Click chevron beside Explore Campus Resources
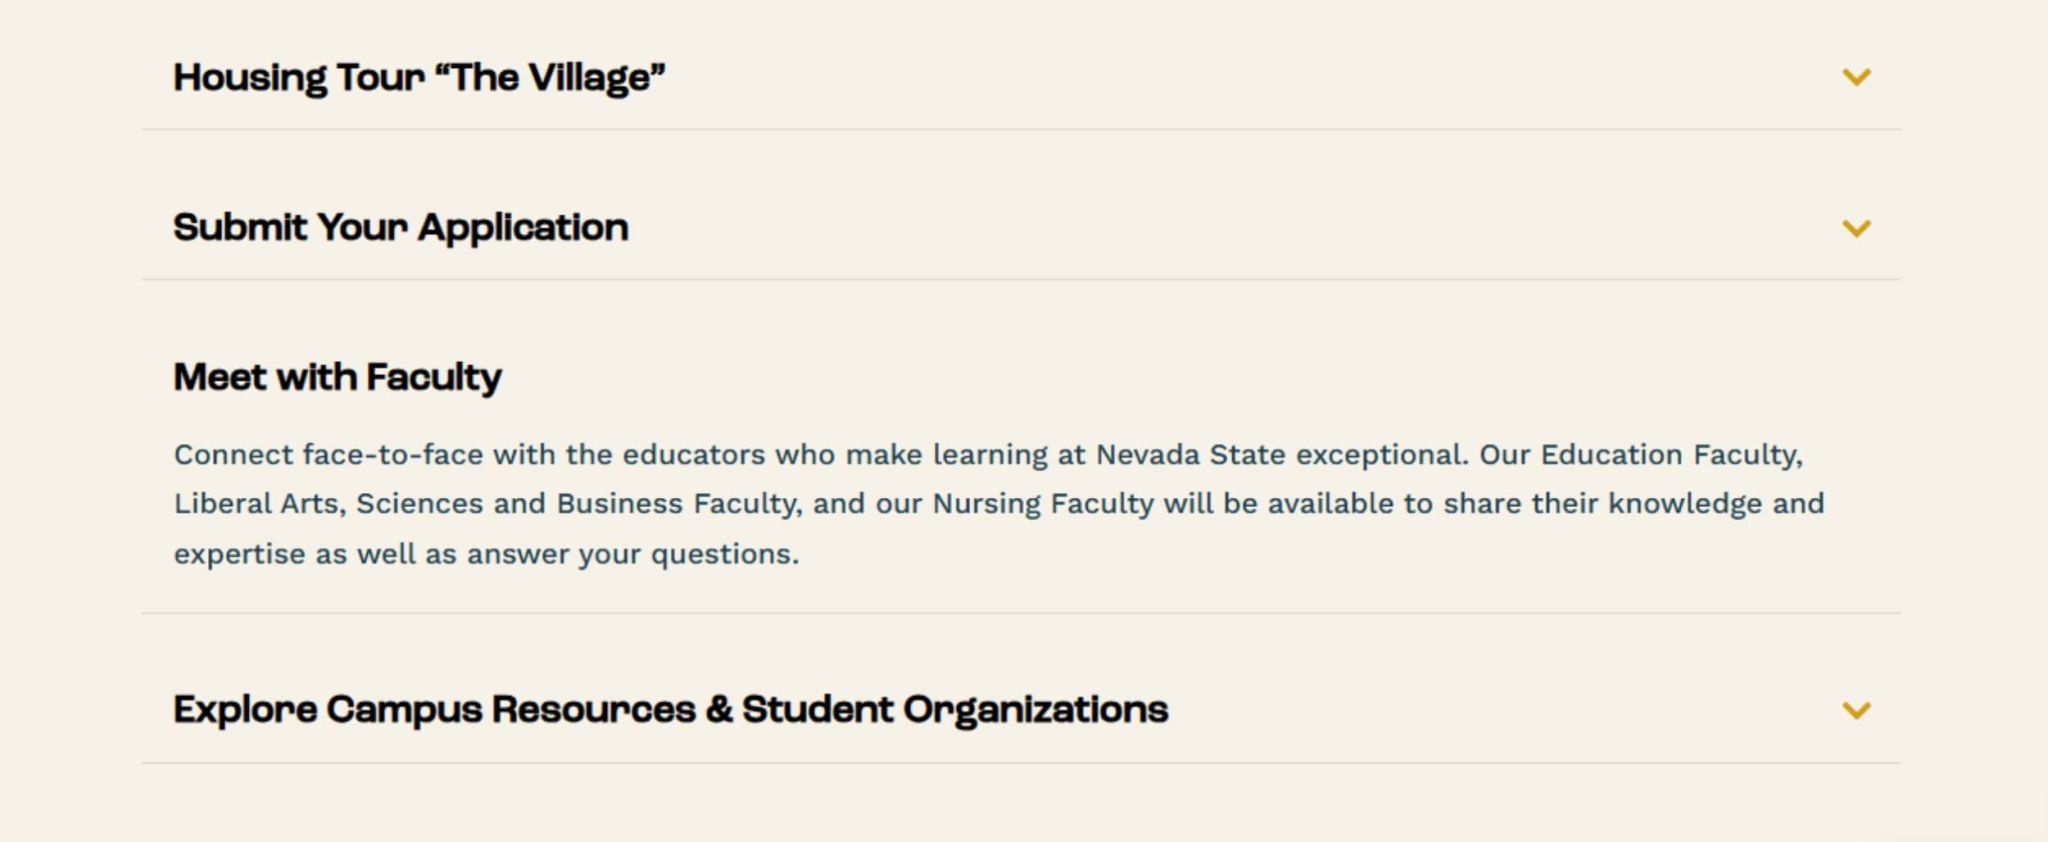Screen dimensions: 2048x842 pos(1856,710)
